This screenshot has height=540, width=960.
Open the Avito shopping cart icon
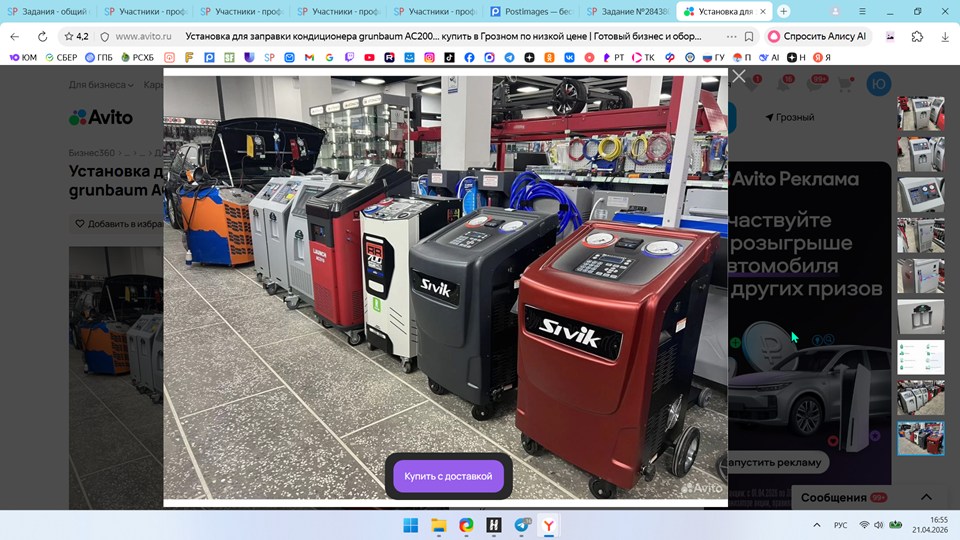coord(846,85)
